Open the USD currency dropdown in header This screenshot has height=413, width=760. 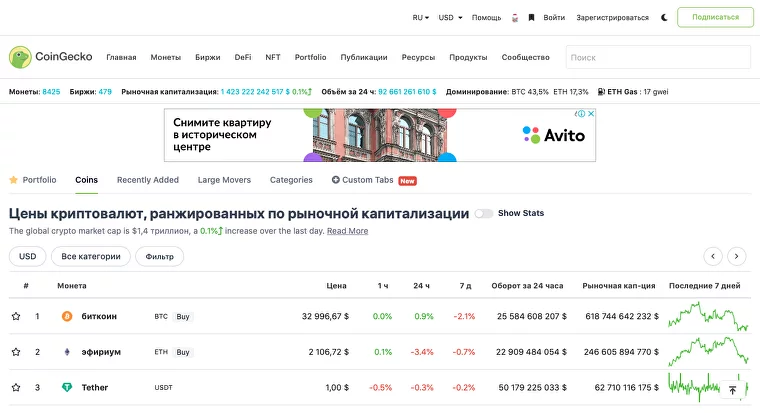450,17
